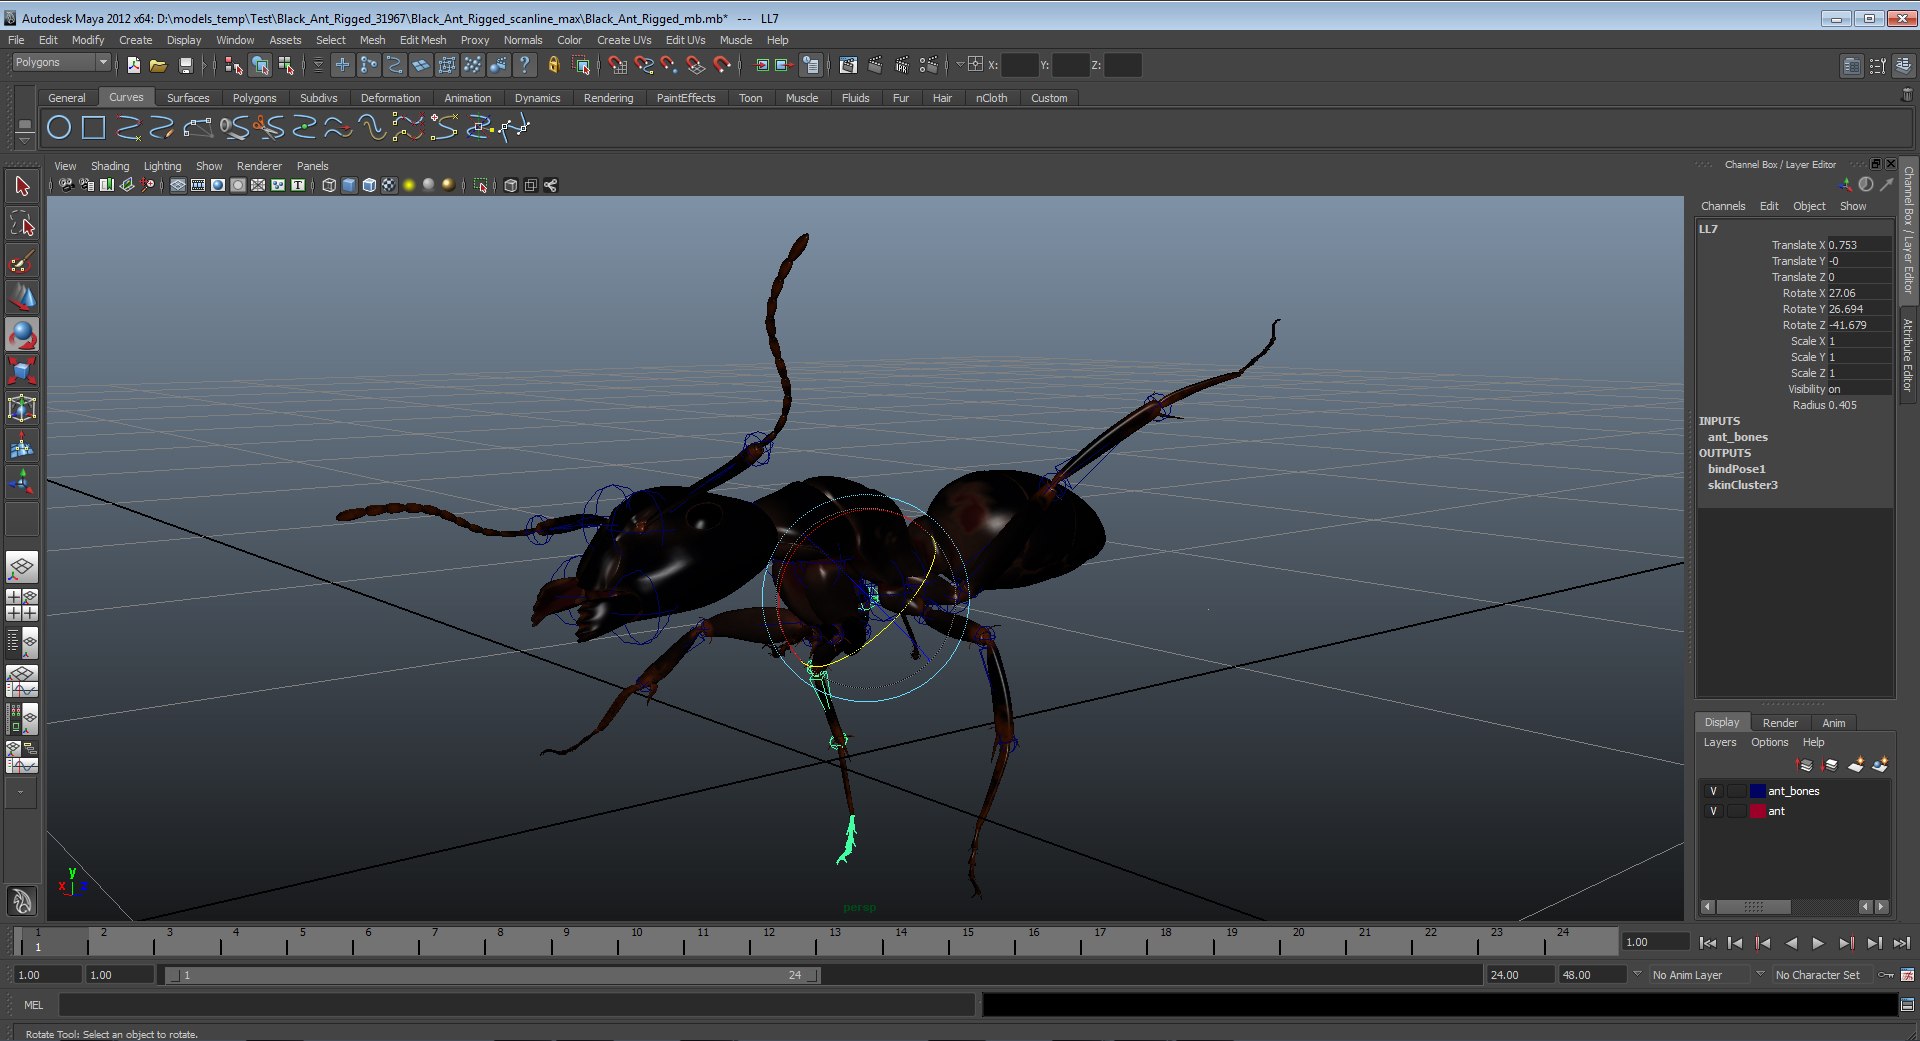Image resolution: width=1920 pixels, height=1041 pixels.
Task: Toggle display type box of ant_bones layer
Action: pos(1736,791)
